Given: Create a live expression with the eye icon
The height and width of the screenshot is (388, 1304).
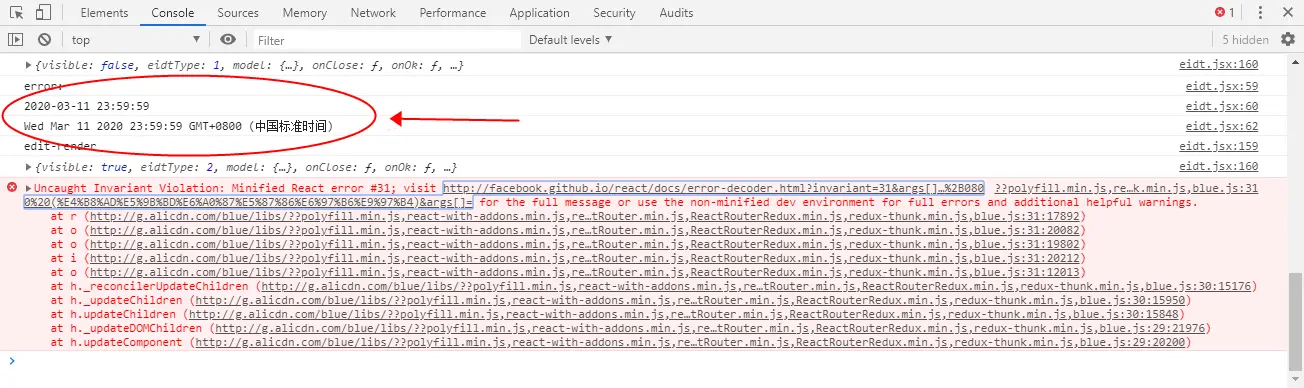Looking at the screenshot, I should click(x=229, y=39).
